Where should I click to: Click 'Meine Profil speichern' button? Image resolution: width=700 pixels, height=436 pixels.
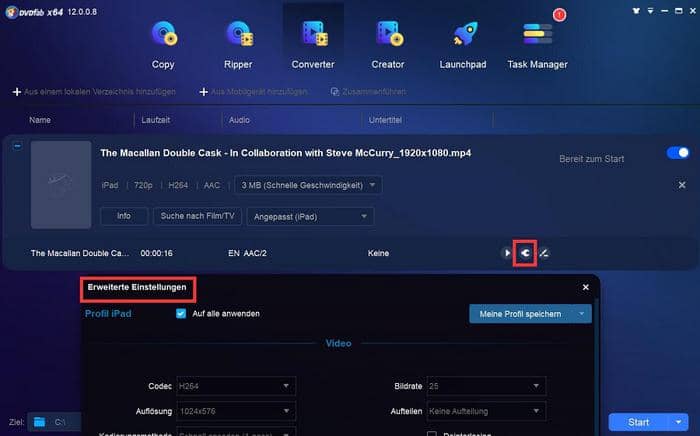click(x=521, y=314)
